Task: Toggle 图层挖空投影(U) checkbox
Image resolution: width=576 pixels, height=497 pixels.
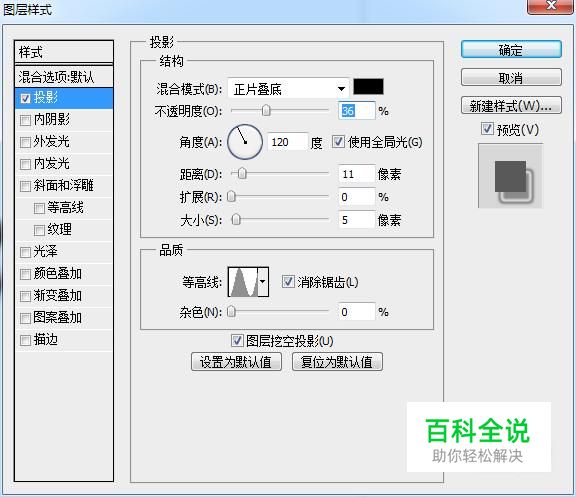Action: tap(237, 341)
